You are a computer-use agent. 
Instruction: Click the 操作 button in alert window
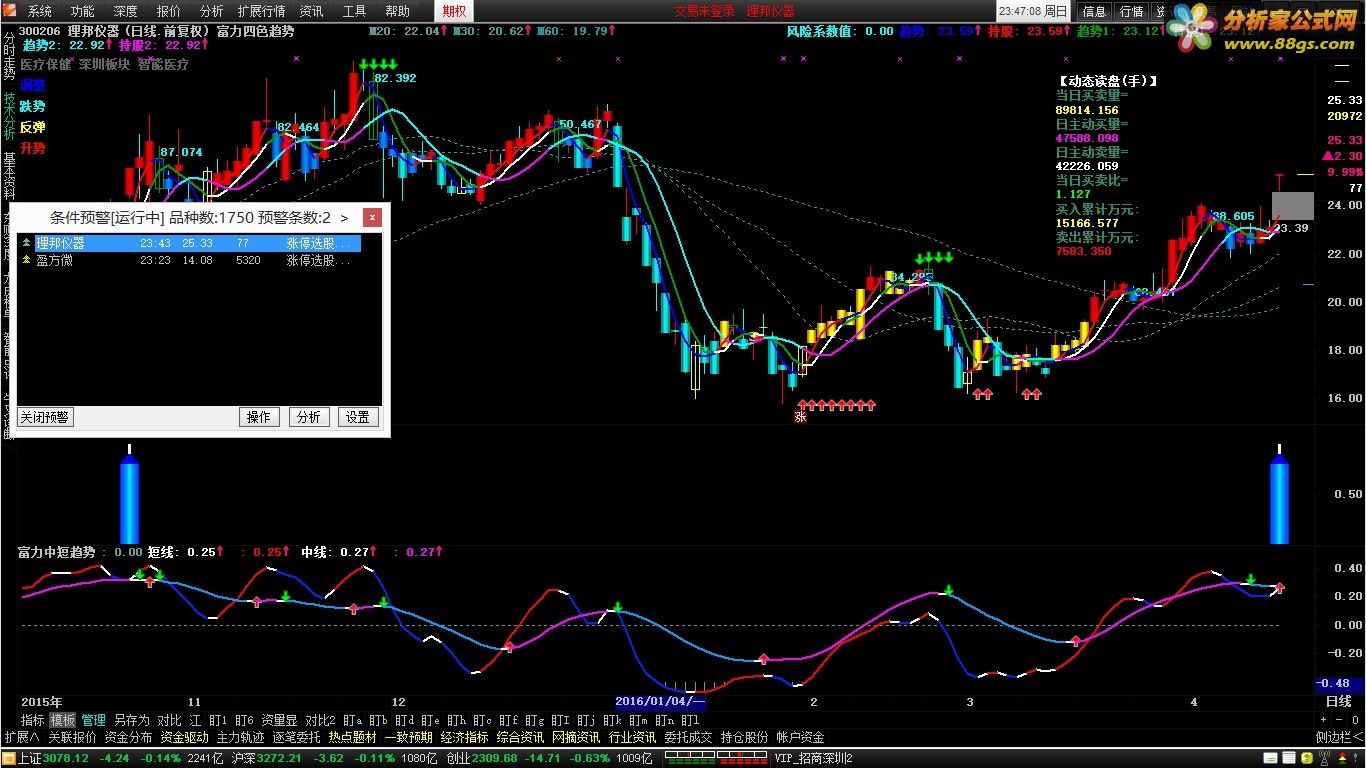[259, 417]
